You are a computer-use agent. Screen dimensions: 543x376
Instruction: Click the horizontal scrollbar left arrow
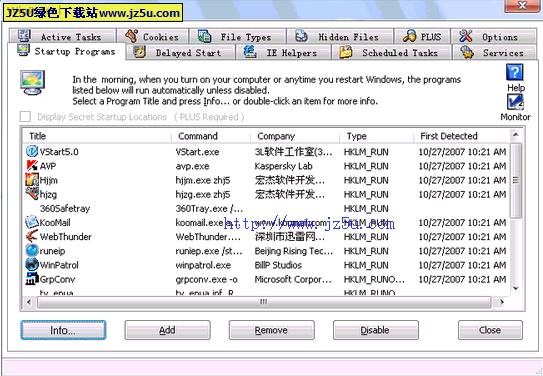point(29,302)
